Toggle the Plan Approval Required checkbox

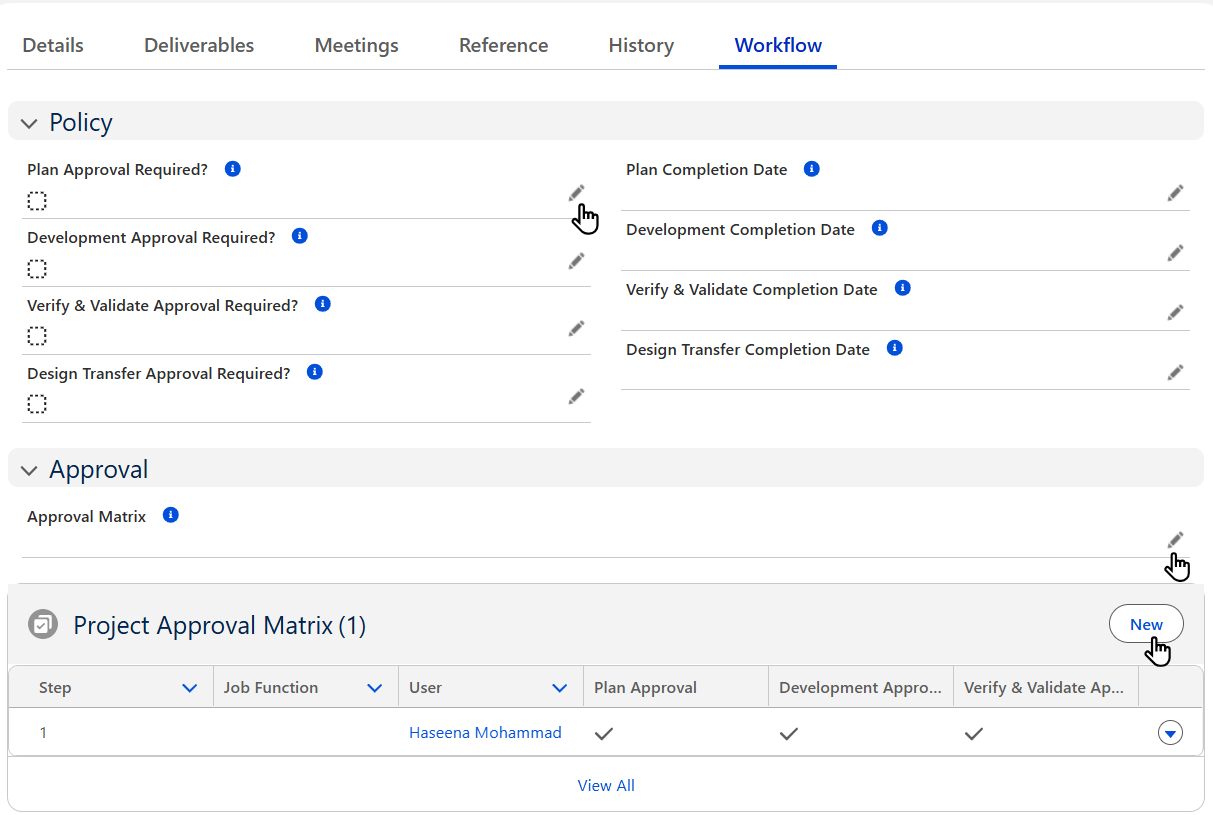point(37,200)
